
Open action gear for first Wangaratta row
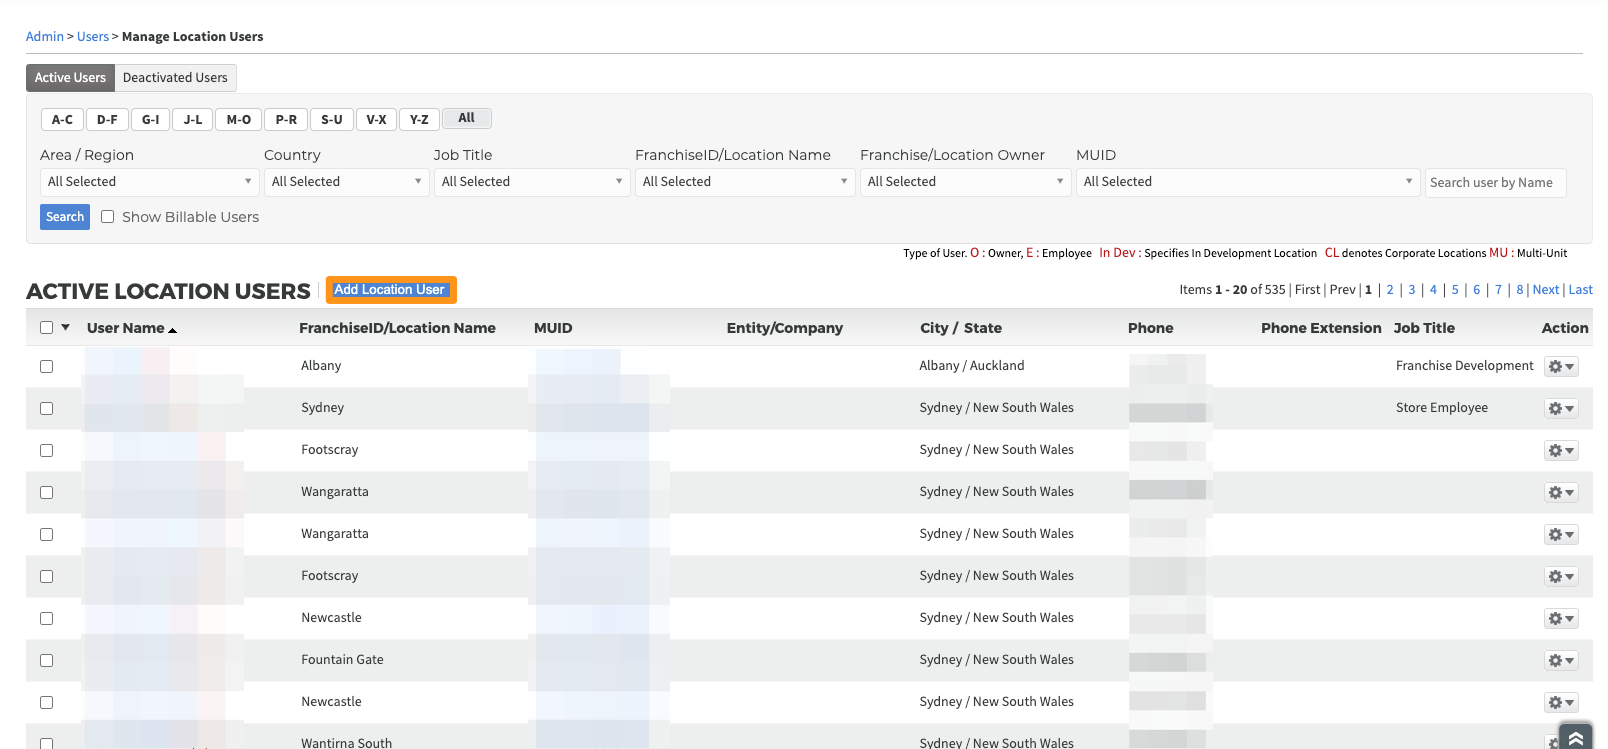[x=1561, y=493]
